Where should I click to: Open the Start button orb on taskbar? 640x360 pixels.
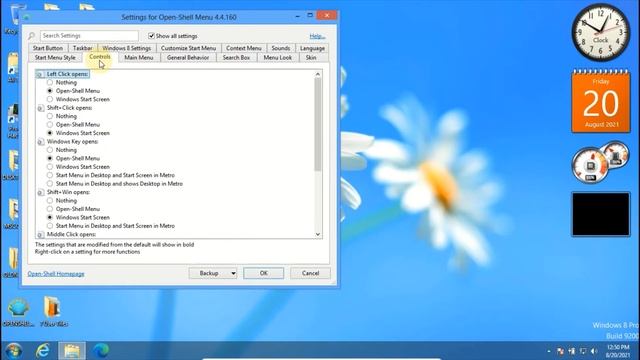[13, 350]
